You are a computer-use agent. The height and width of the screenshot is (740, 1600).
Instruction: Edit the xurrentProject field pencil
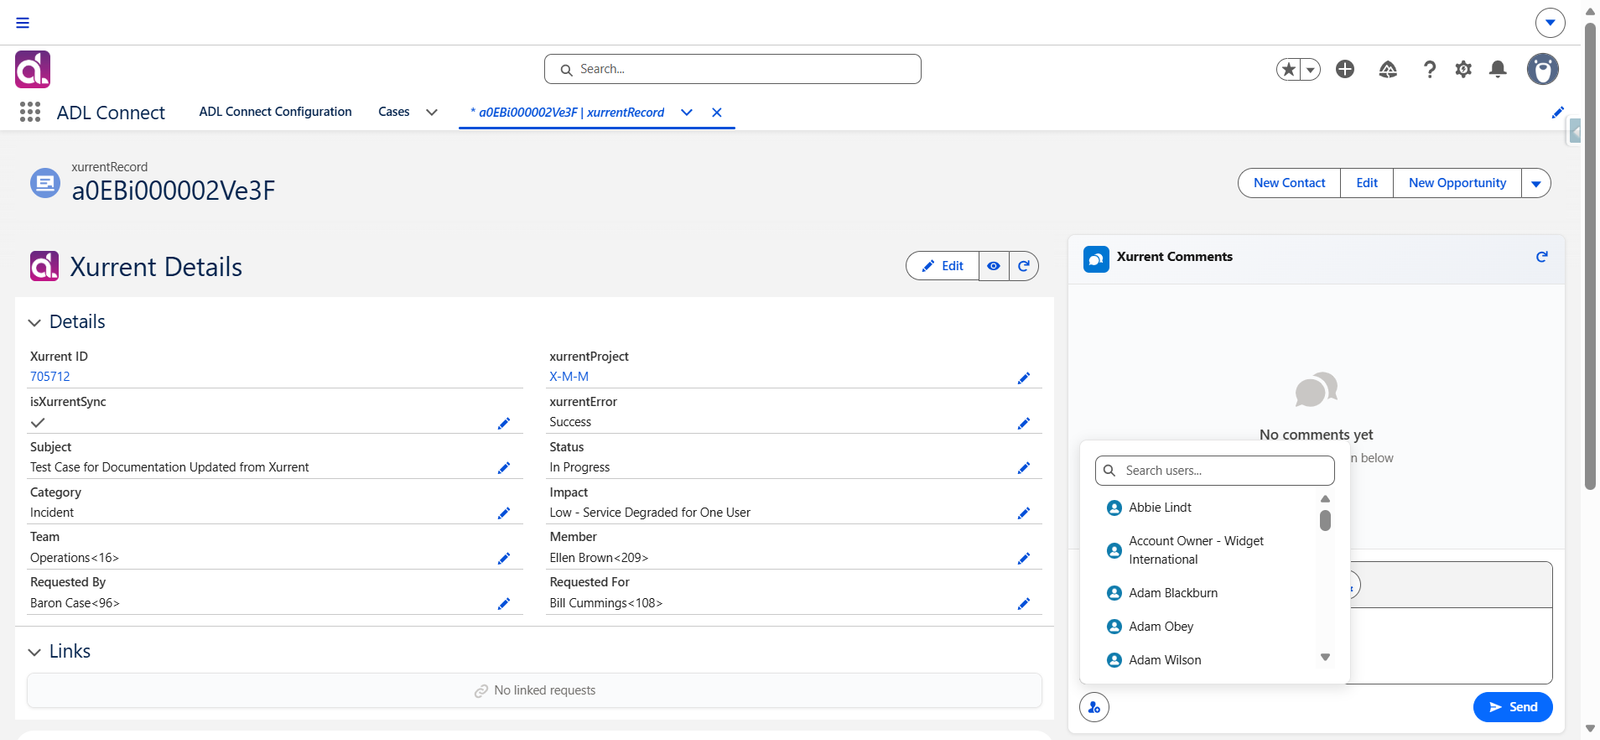[1024, 378]
